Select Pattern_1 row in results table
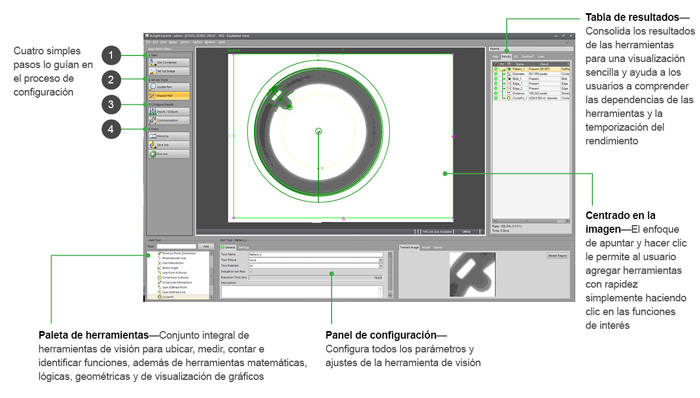 tap(531, 69)
